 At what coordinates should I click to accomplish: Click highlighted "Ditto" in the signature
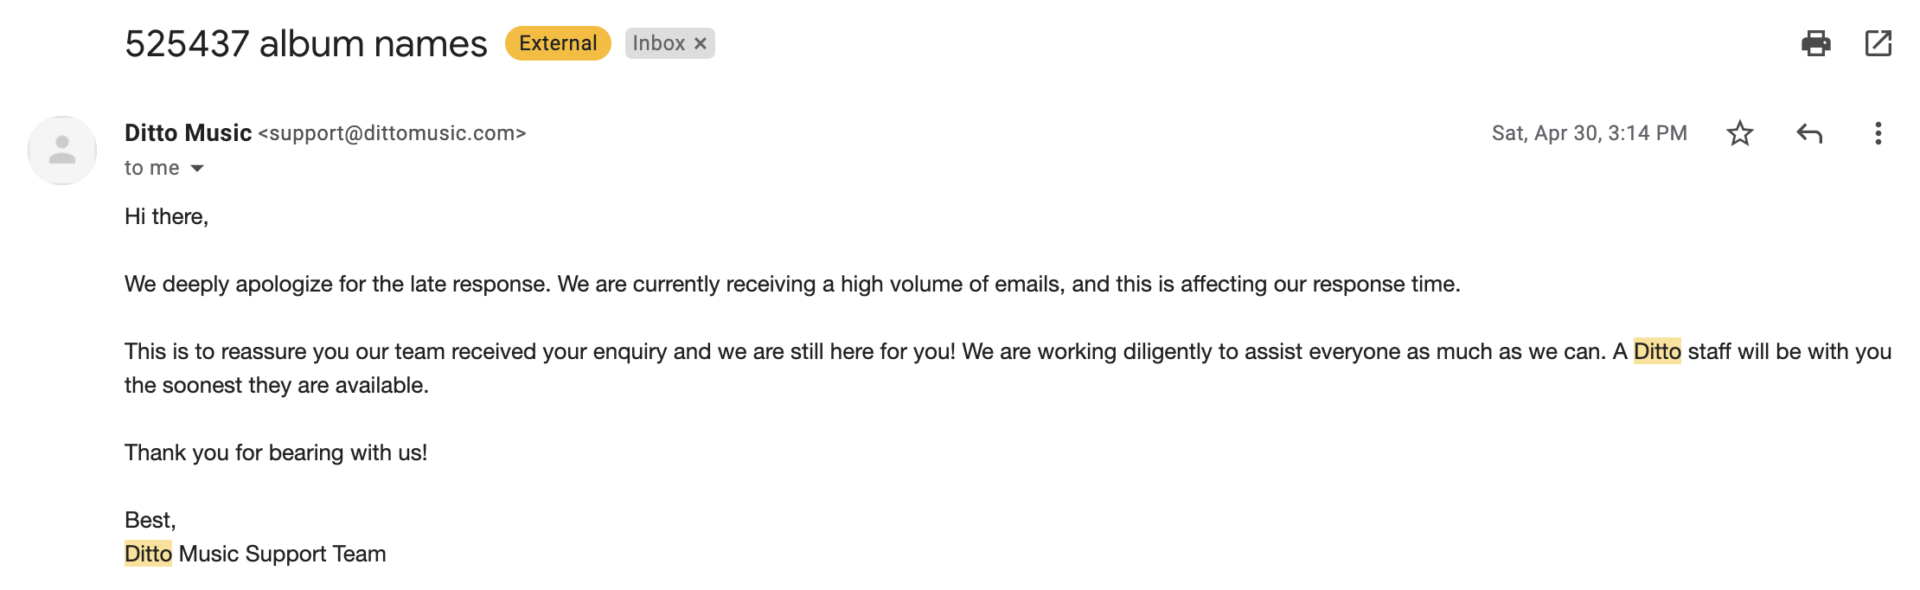148,553
